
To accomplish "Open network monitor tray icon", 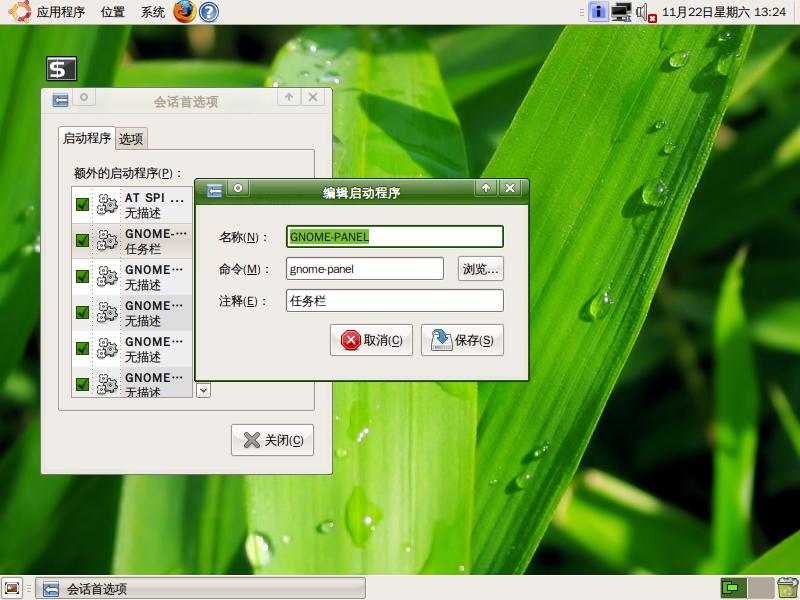I will pos(621,12).
